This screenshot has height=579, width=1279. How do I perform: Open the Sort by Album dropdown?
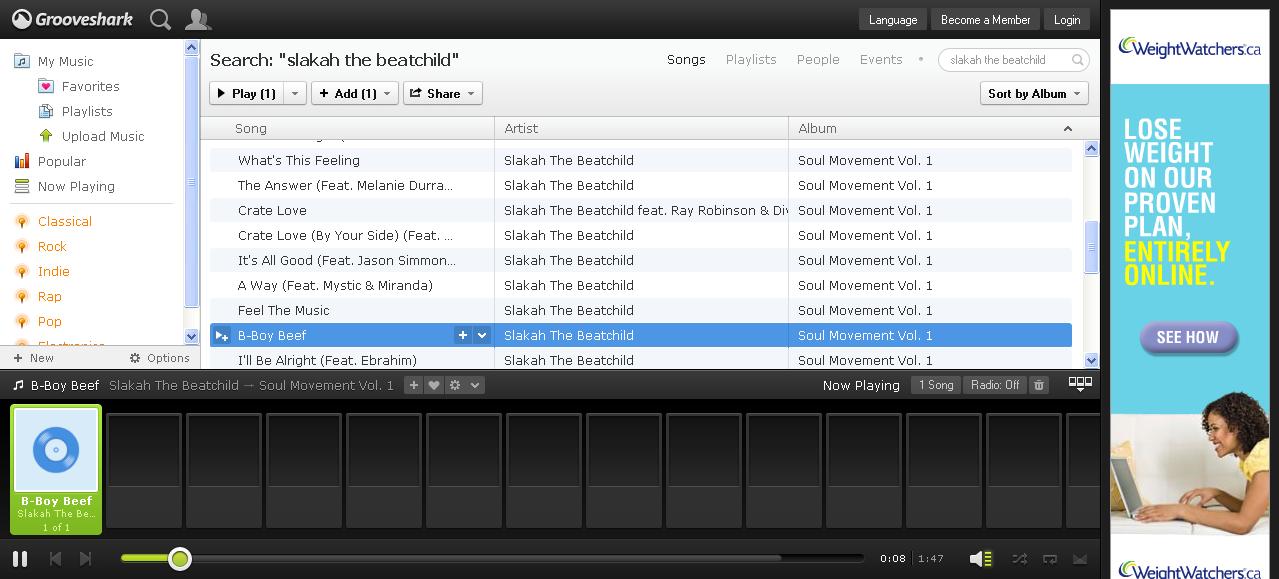coord(1033,93)
